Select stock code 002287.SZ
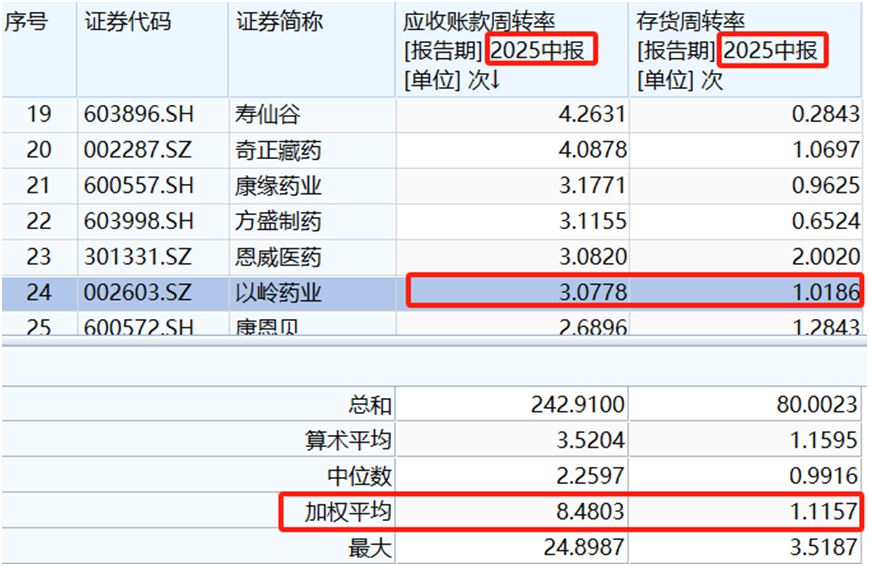The width and height of the screenshot is (869, 566). pos(137,150)
